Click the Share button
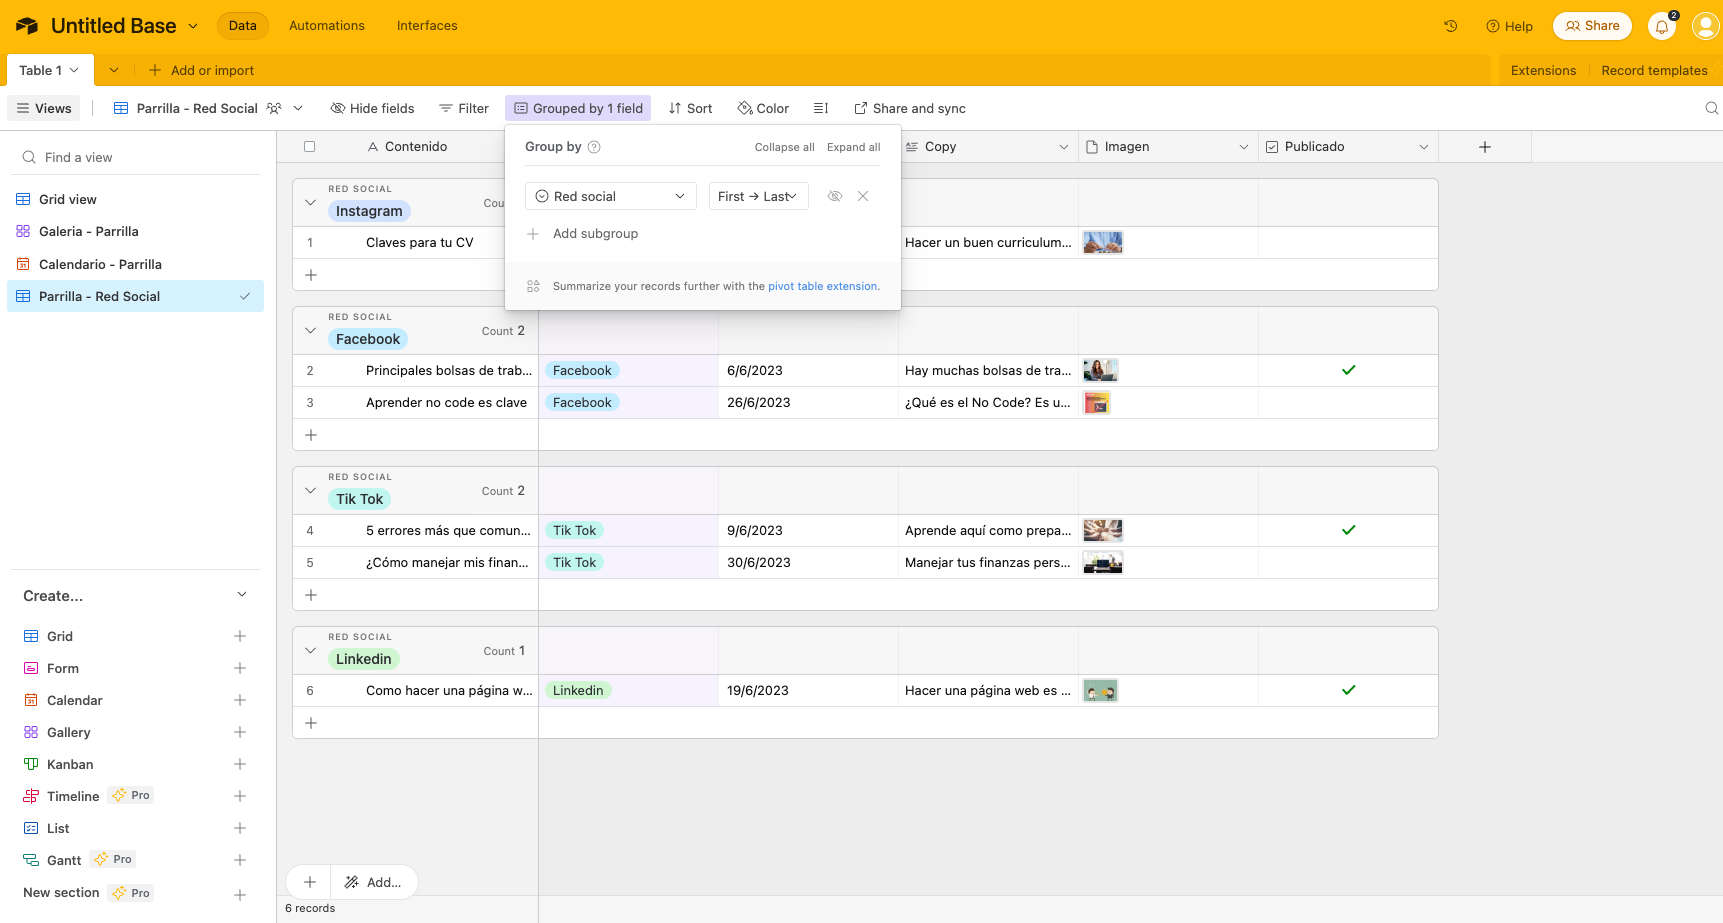Image resolution: width=1723 pixels, height=923 pixels. pos(1592,26)
